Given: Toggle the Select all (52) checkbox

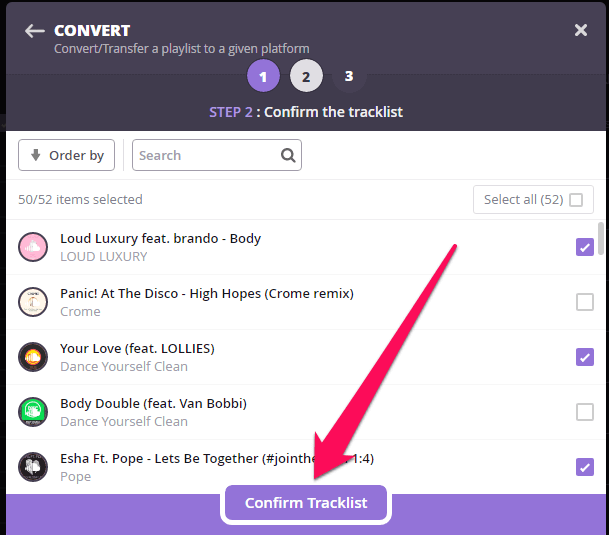Looking at the screenshot, I should point(576,200).
